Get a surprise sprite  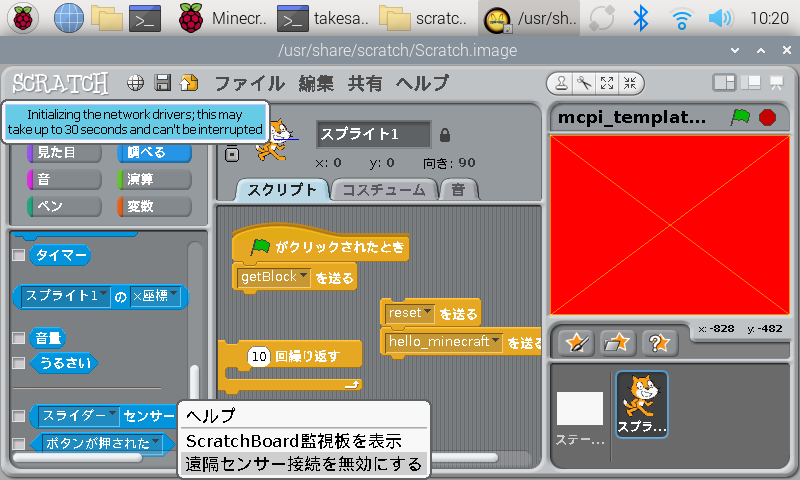(x=659, y=342)
